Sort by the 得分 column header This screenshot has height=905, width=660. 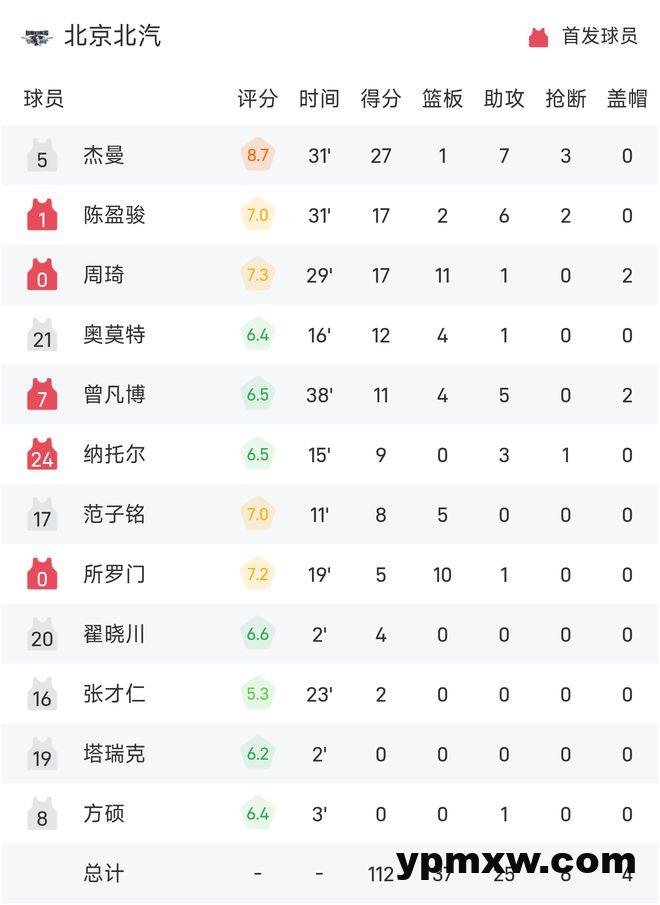pyautogui.click(x=380, y=99)
